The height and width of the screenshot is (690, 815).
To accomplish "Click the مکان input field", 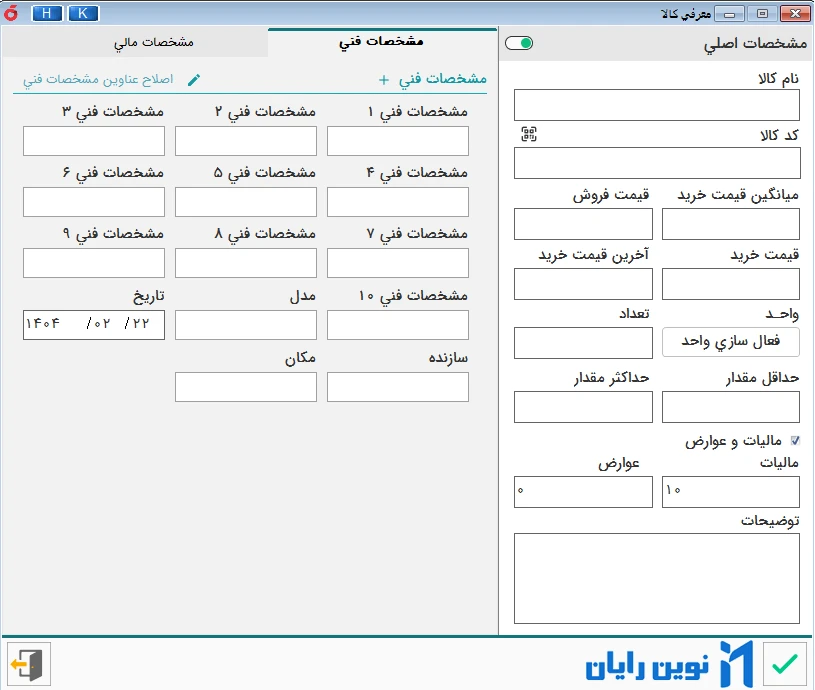I will (246, 387).
